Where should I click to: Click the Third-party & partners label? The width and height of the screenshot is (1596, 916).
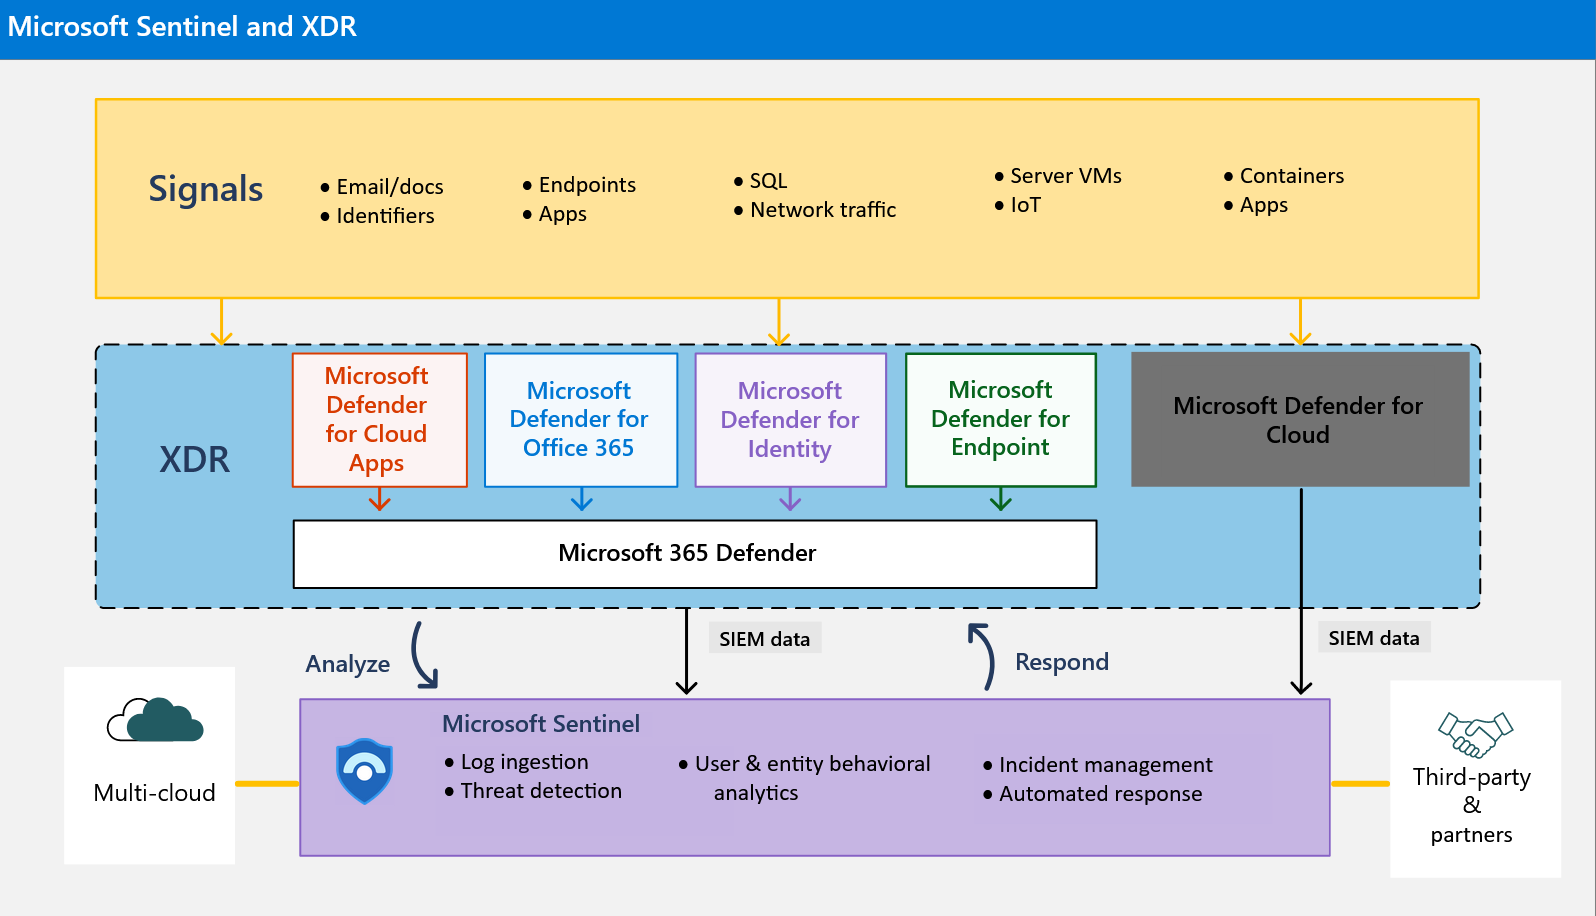pos(1472,806)
